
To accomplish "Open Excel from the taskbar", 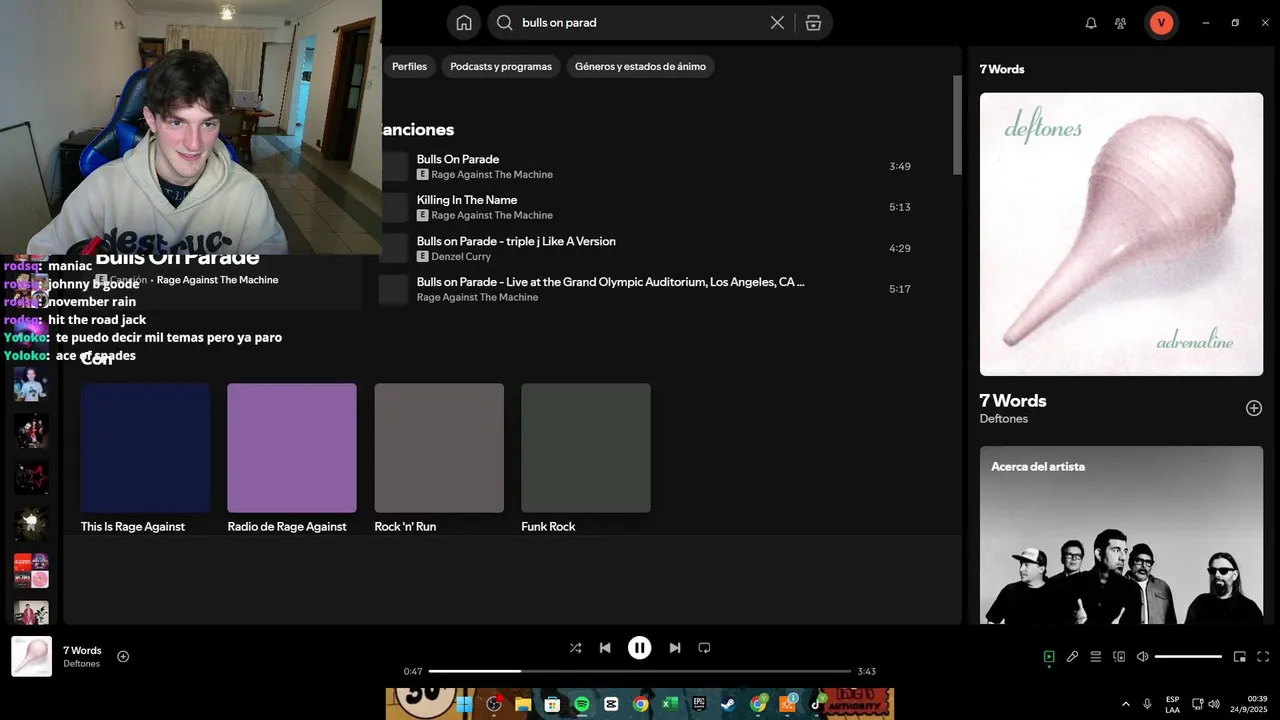I will pyautogui.click(x=670, y=704).
